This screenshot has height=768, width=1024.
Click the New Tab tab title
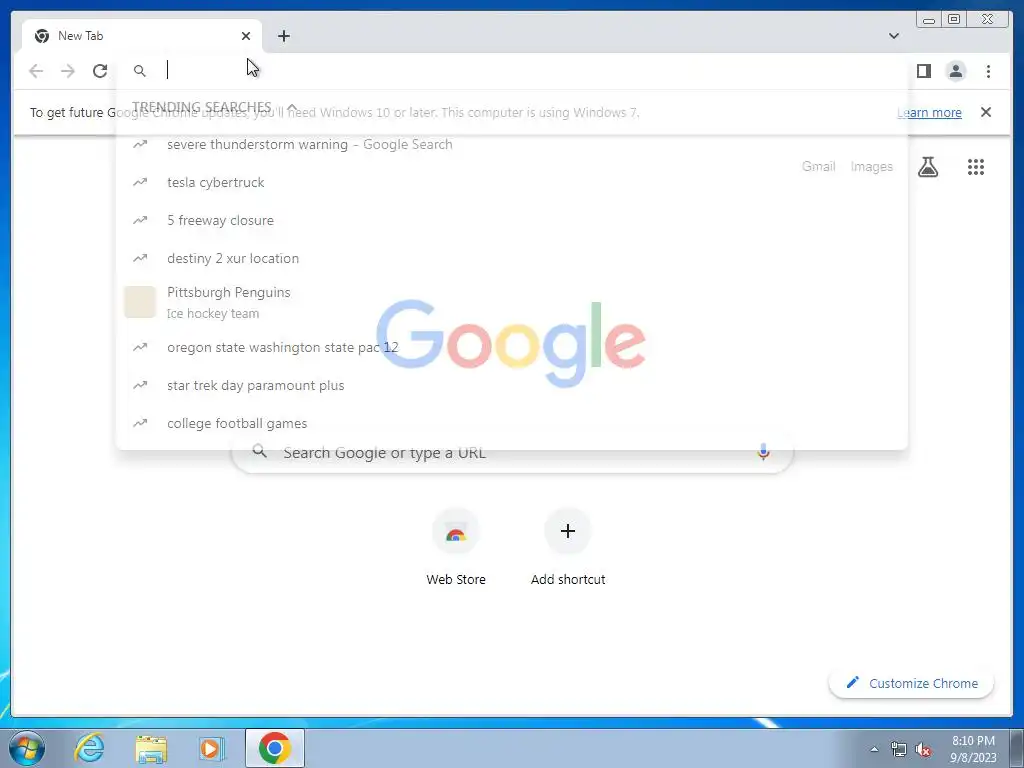pyautogui.click(x=80, y=36)
